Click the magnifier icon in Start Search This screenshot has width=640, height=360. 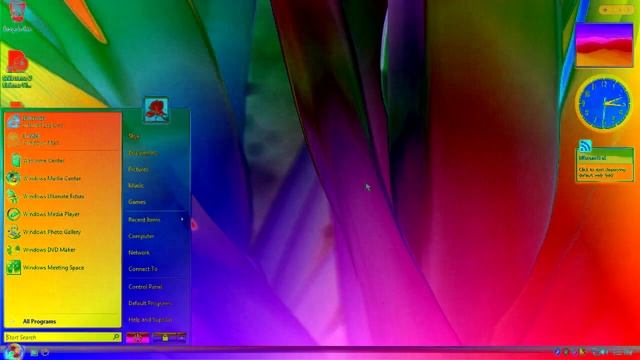(116, 337)
